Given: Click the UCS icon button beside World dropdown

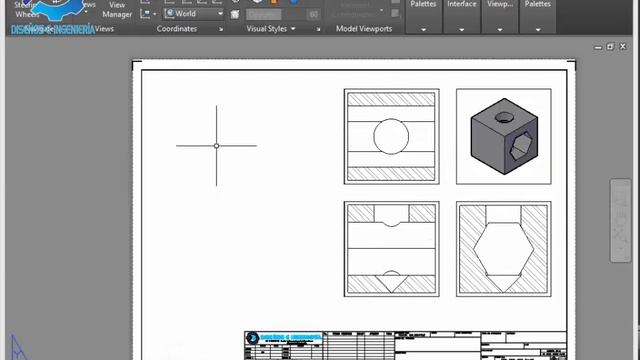Looking at the screenshot, I should [144, 14].
